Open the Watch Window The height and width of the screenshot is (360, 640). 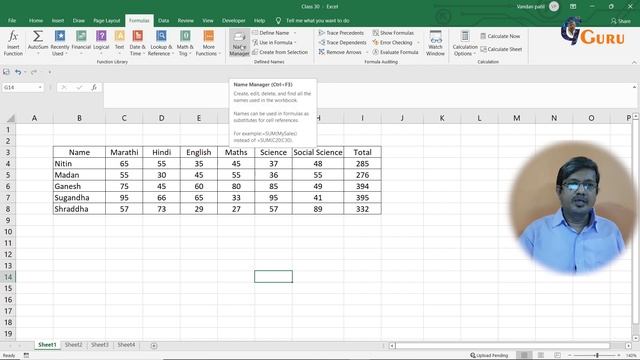pyautogui.click(x=435, y=43)
